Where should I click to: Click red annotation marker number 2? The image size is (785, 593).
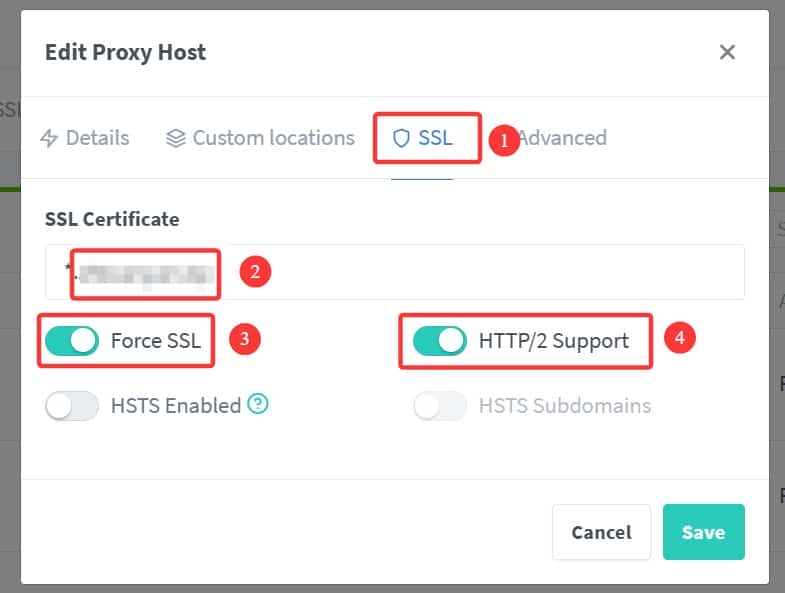(x=254, y=271)
